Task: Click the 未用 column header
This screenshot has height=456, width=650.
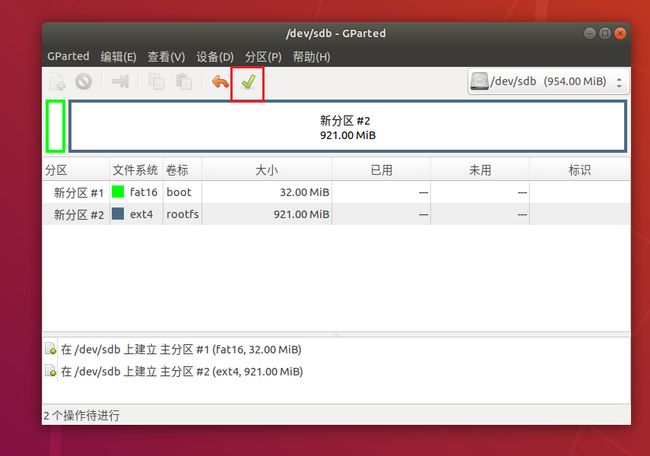Action: tap(480, 170)
